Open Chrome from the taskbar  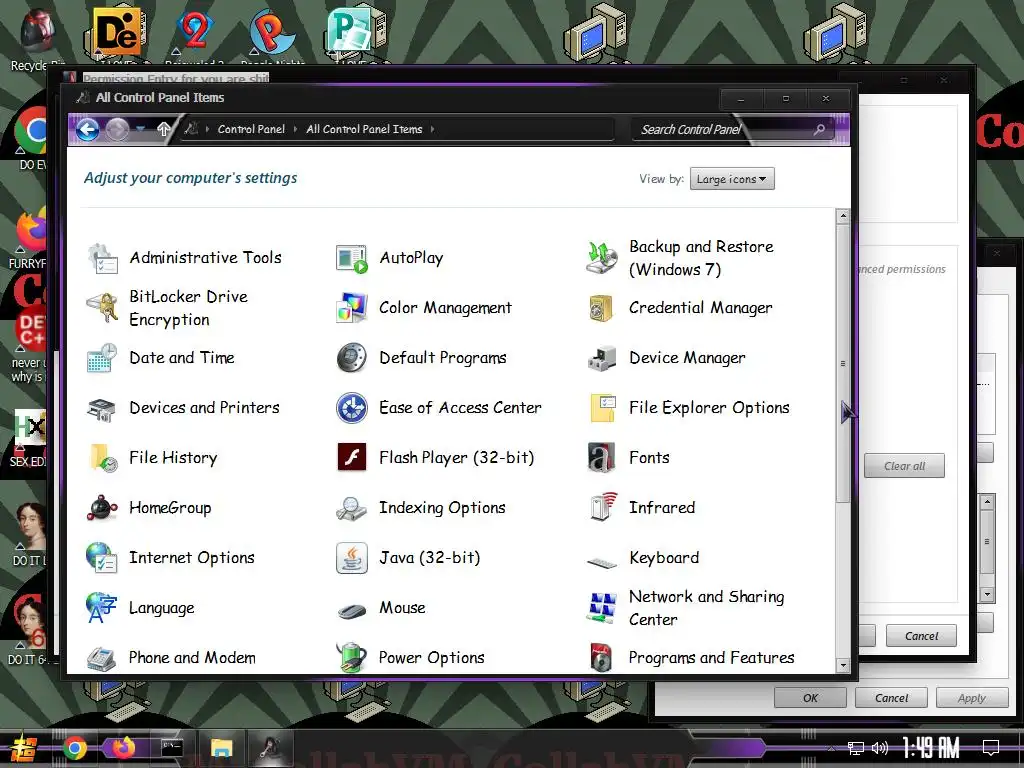coord(74,748)
